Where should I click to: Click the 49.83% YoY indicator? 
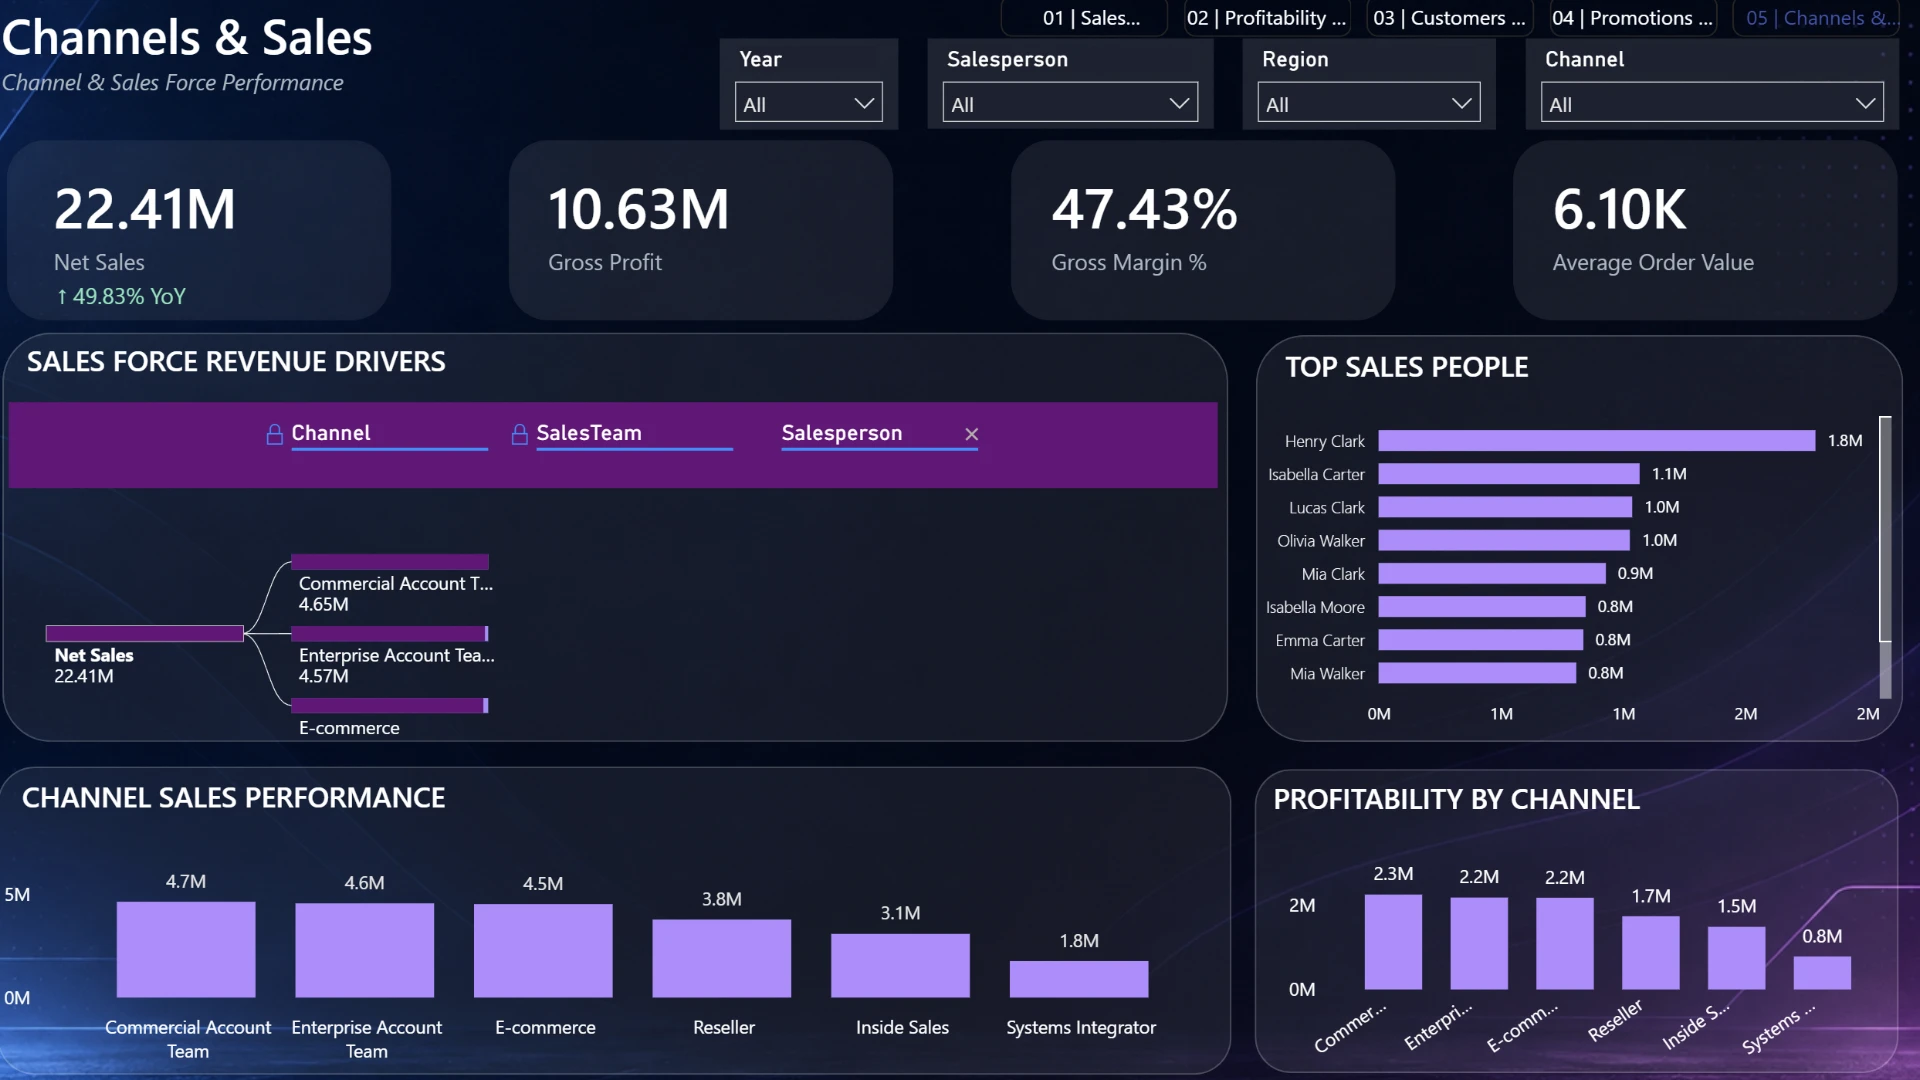120,296
